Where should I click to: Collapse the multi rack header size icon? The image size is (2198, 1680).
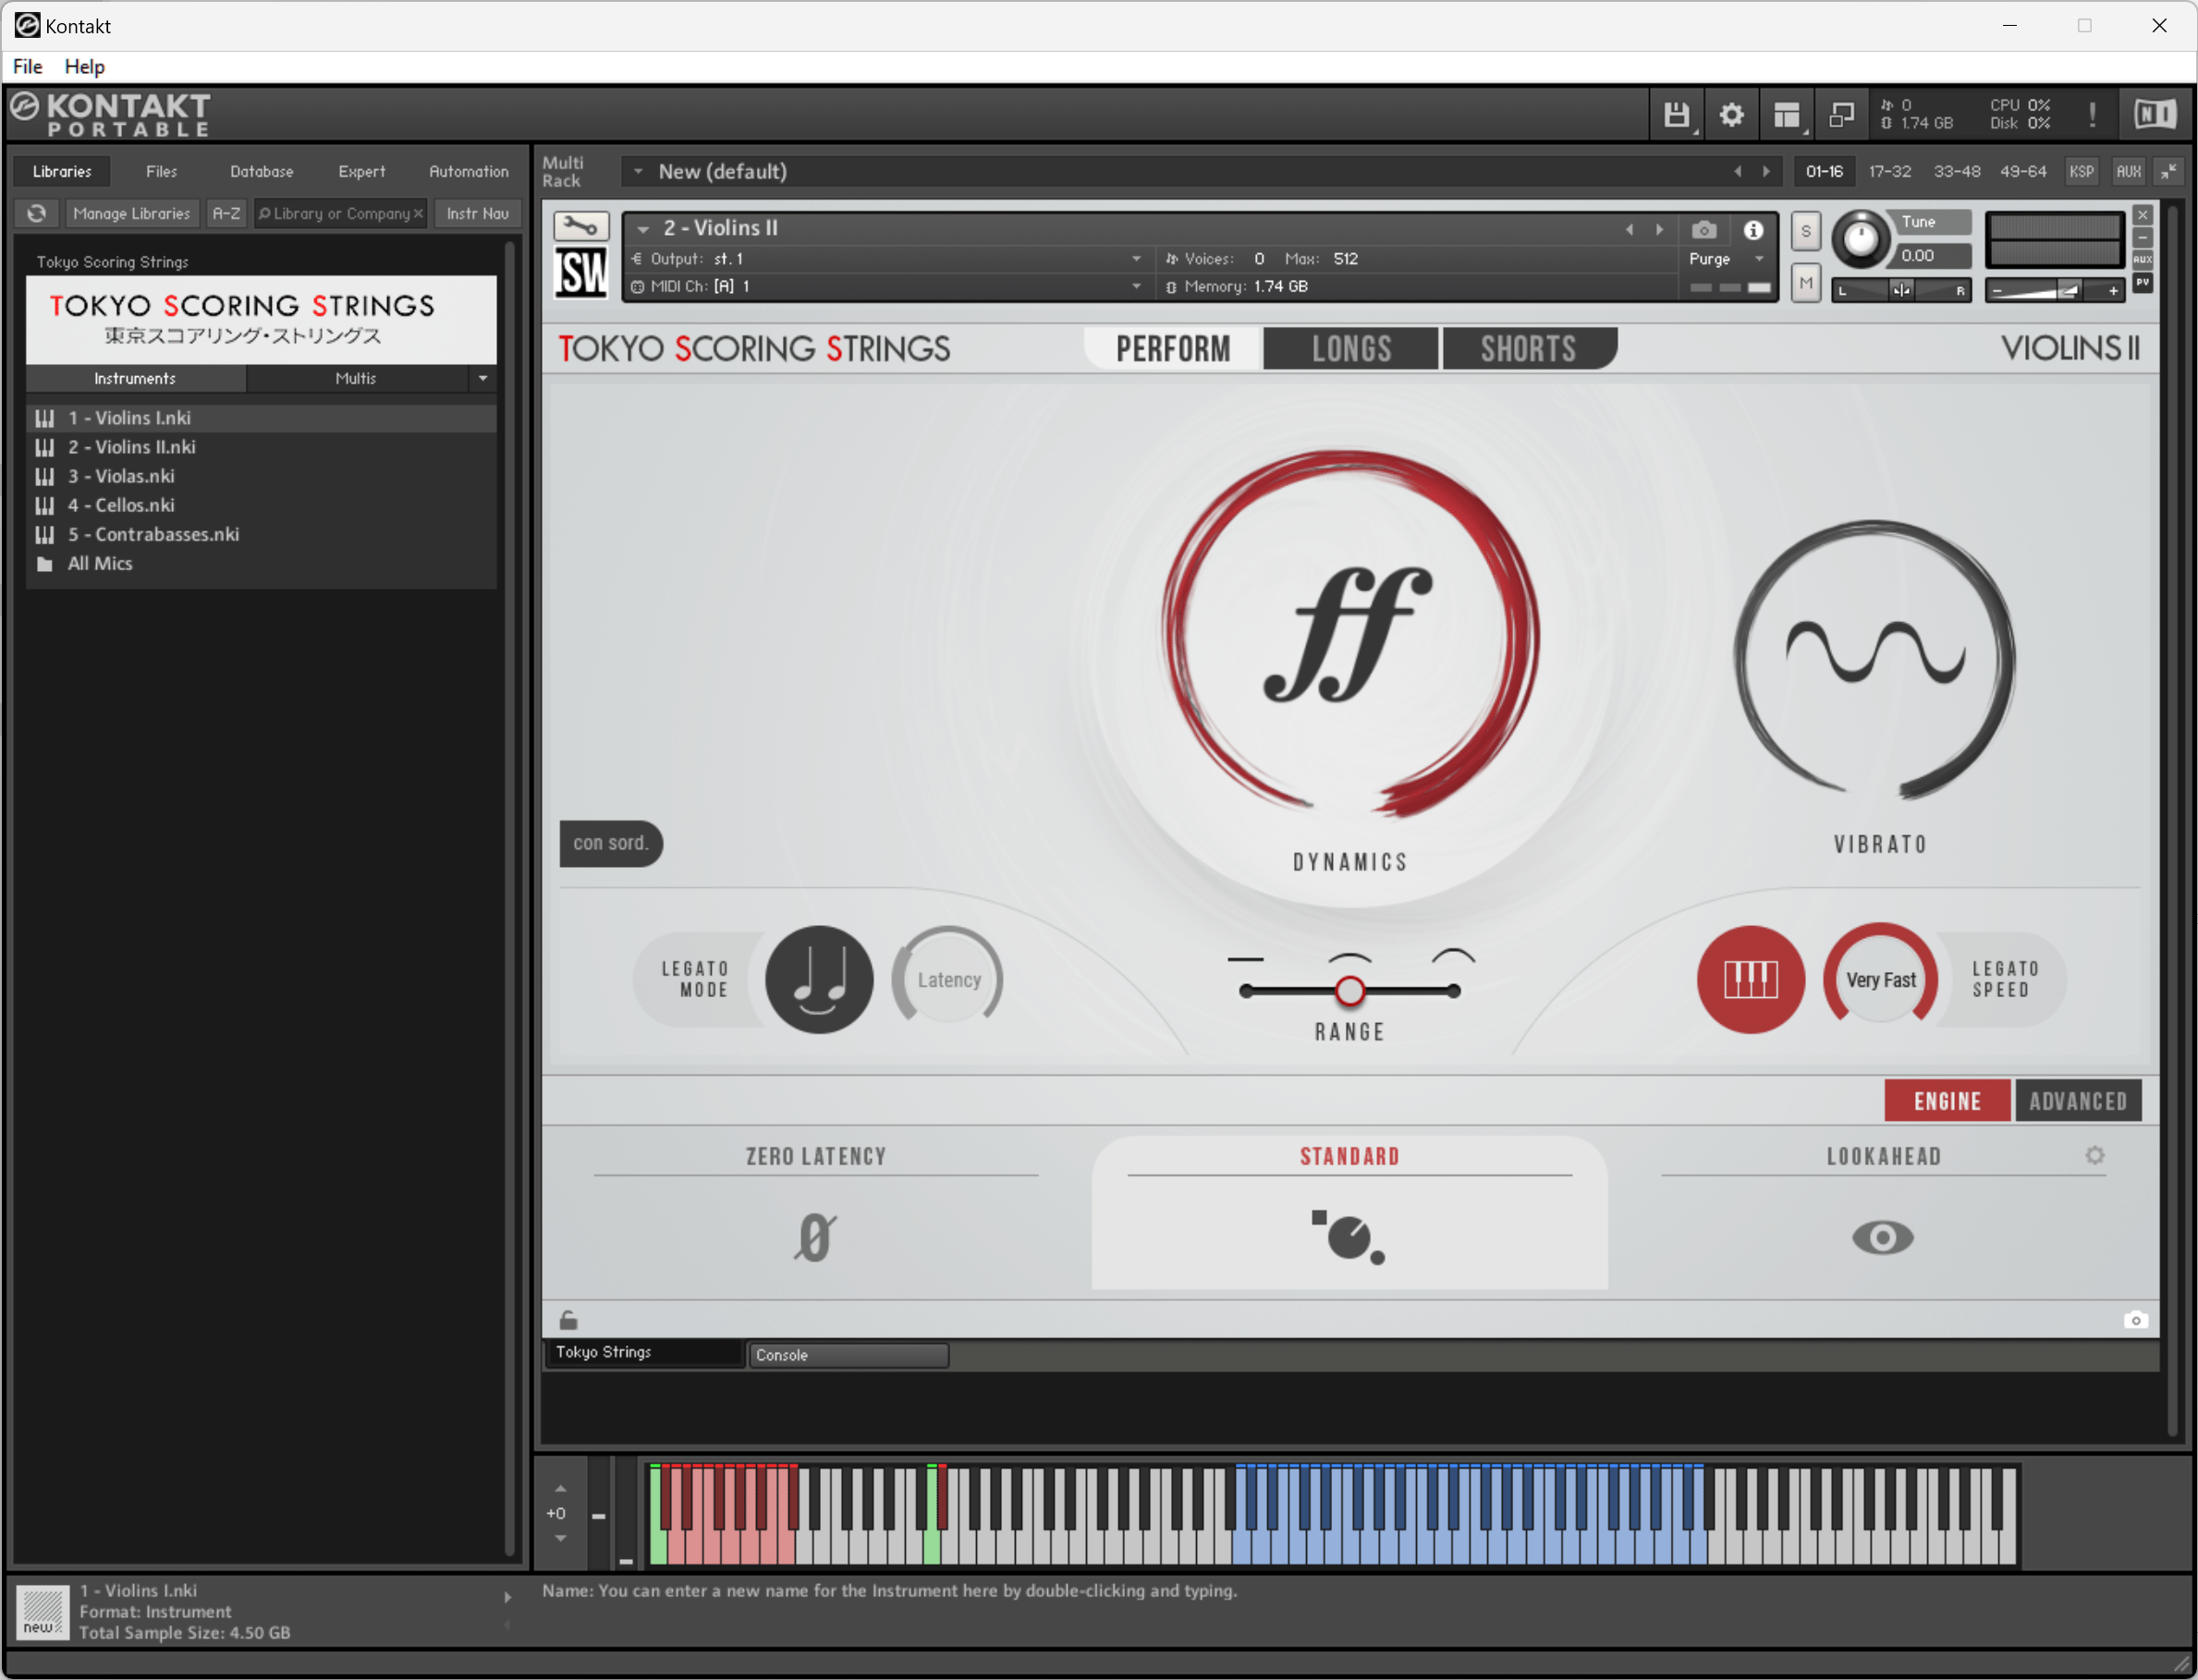[2167, 172]
